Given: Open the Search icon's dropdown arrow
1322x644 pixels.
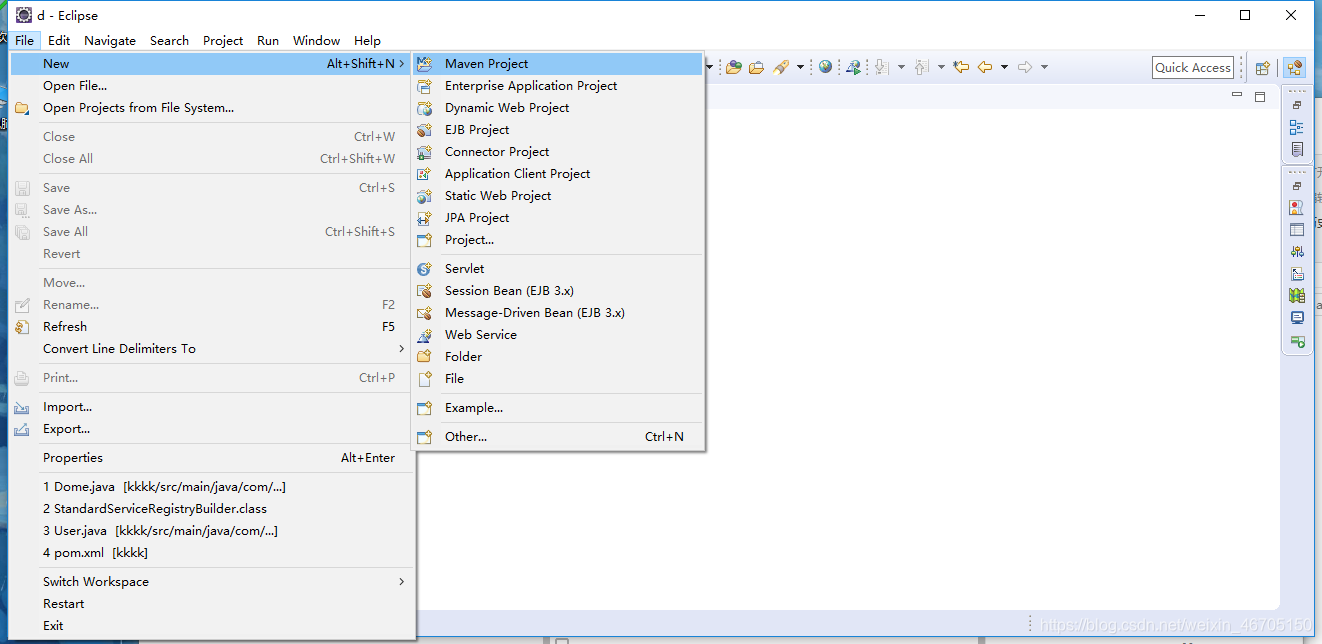Looking at the screenshot, I should point(800,67).
